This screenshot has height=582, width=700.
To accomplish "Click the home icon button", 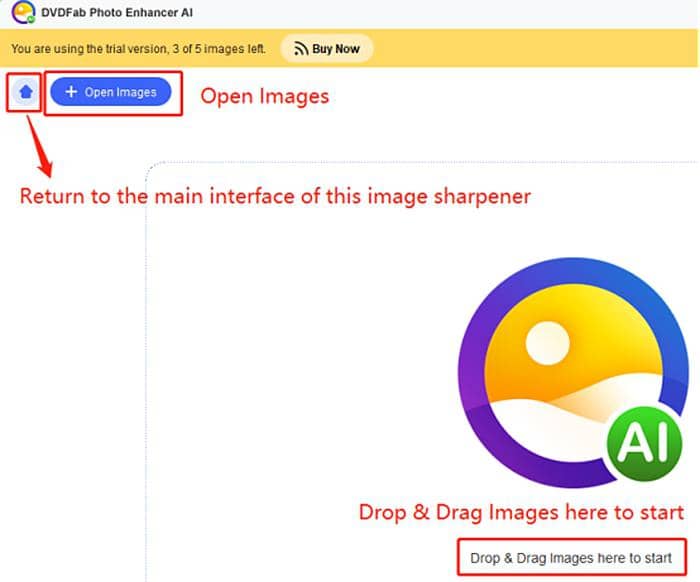I will [25, 92].
